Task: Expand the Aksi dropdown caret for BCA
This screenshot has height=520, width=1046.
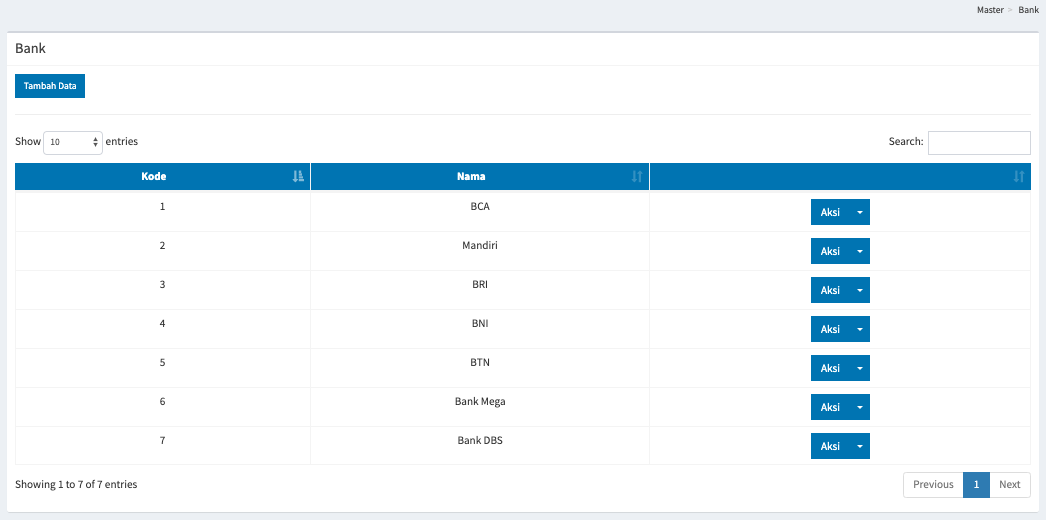Action: 860,212
